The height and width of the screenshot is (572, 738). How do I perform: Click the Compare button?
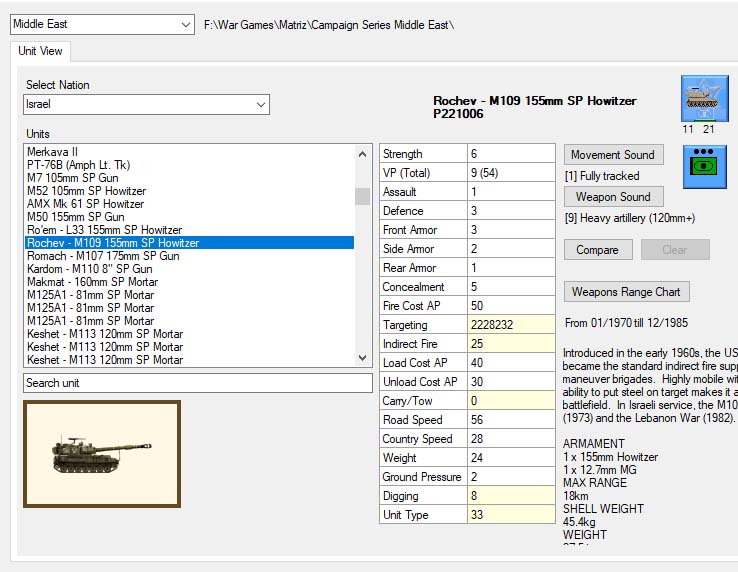point(598,250)
